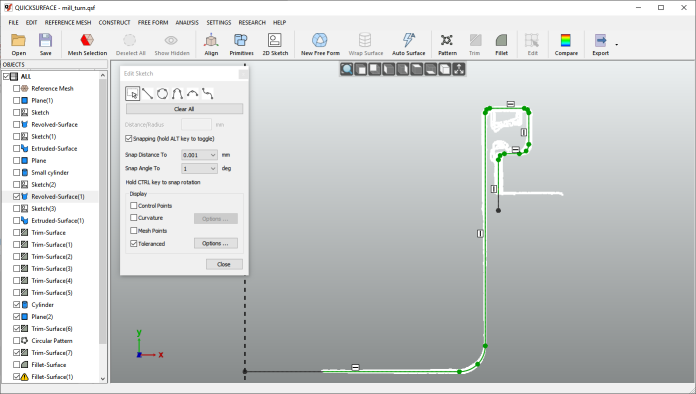The image size is (696, 394).
Task: Toggle the Snapping checkbox
Action: pos(129,138)
